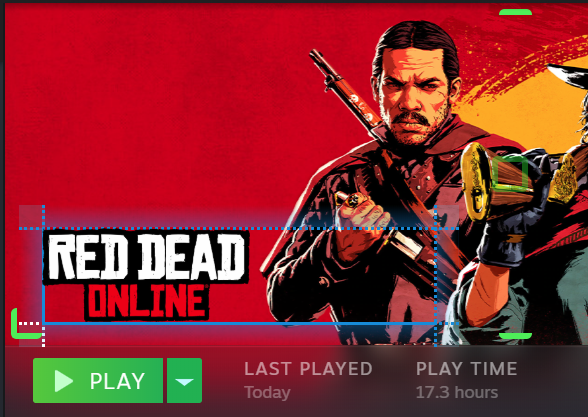Click the 17.3 hours play time value
588x417 pixels.
click(x=457, y=393)
